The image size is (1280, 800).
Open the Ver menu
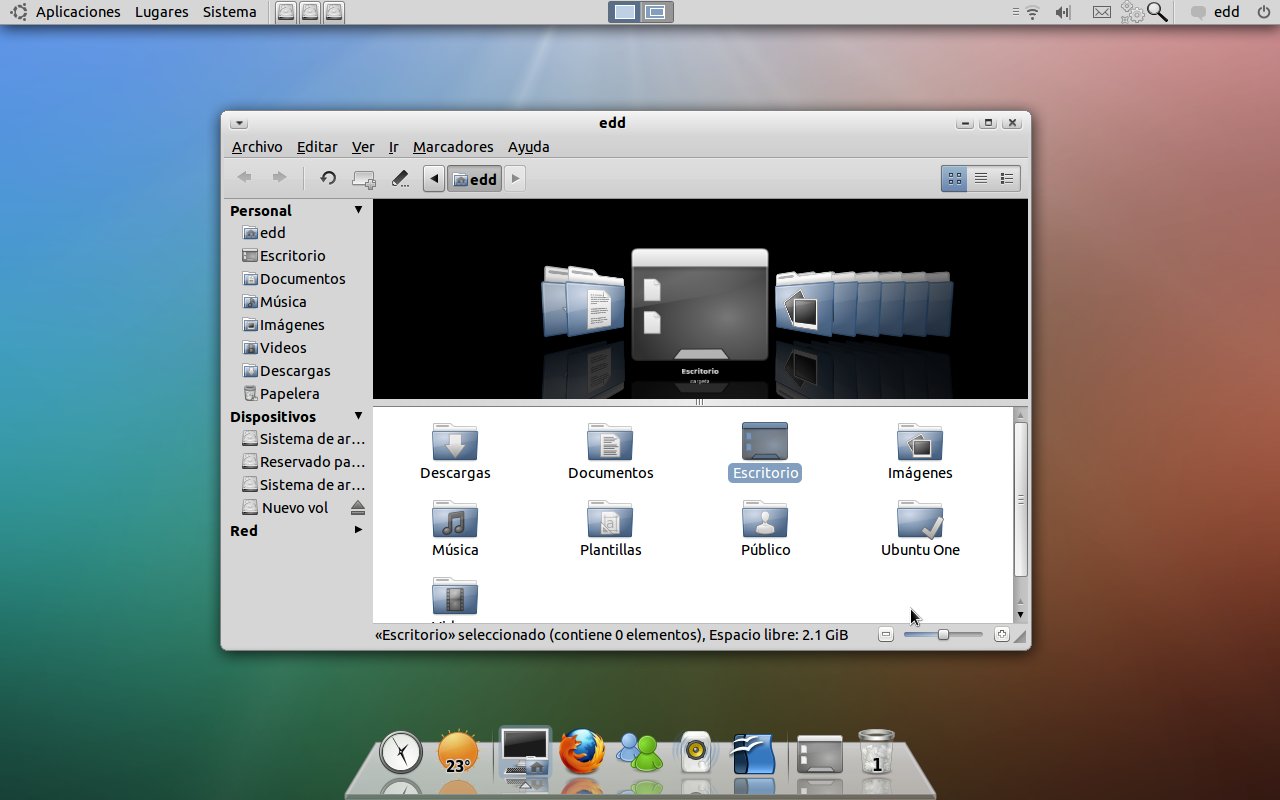[x=363, y=147]
